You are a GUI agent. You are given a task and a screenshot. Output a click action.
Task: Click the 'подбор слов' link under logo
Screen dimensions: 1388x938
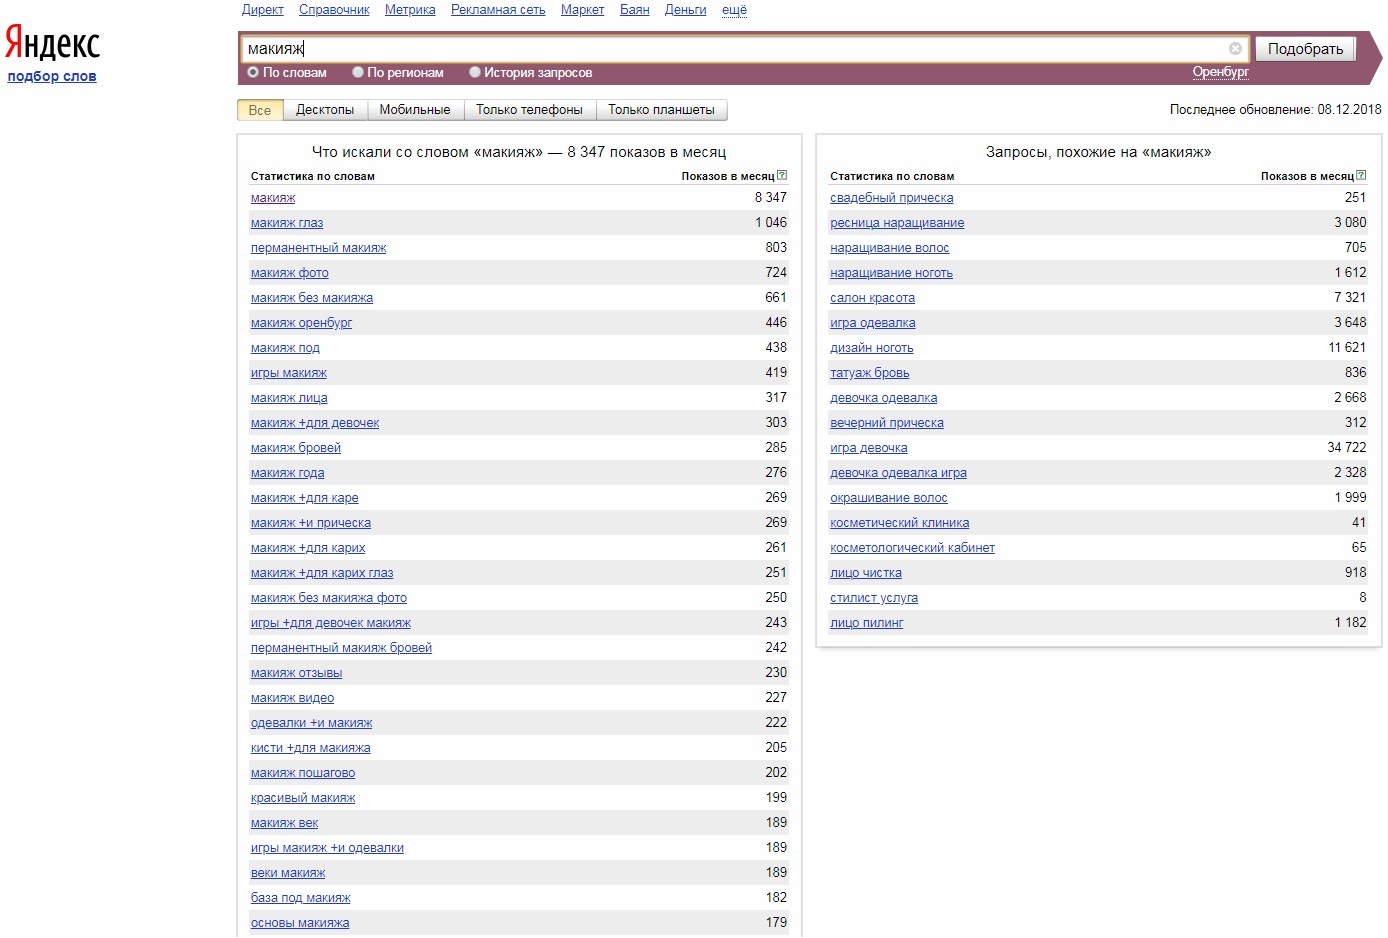click(x=52, y=76)
